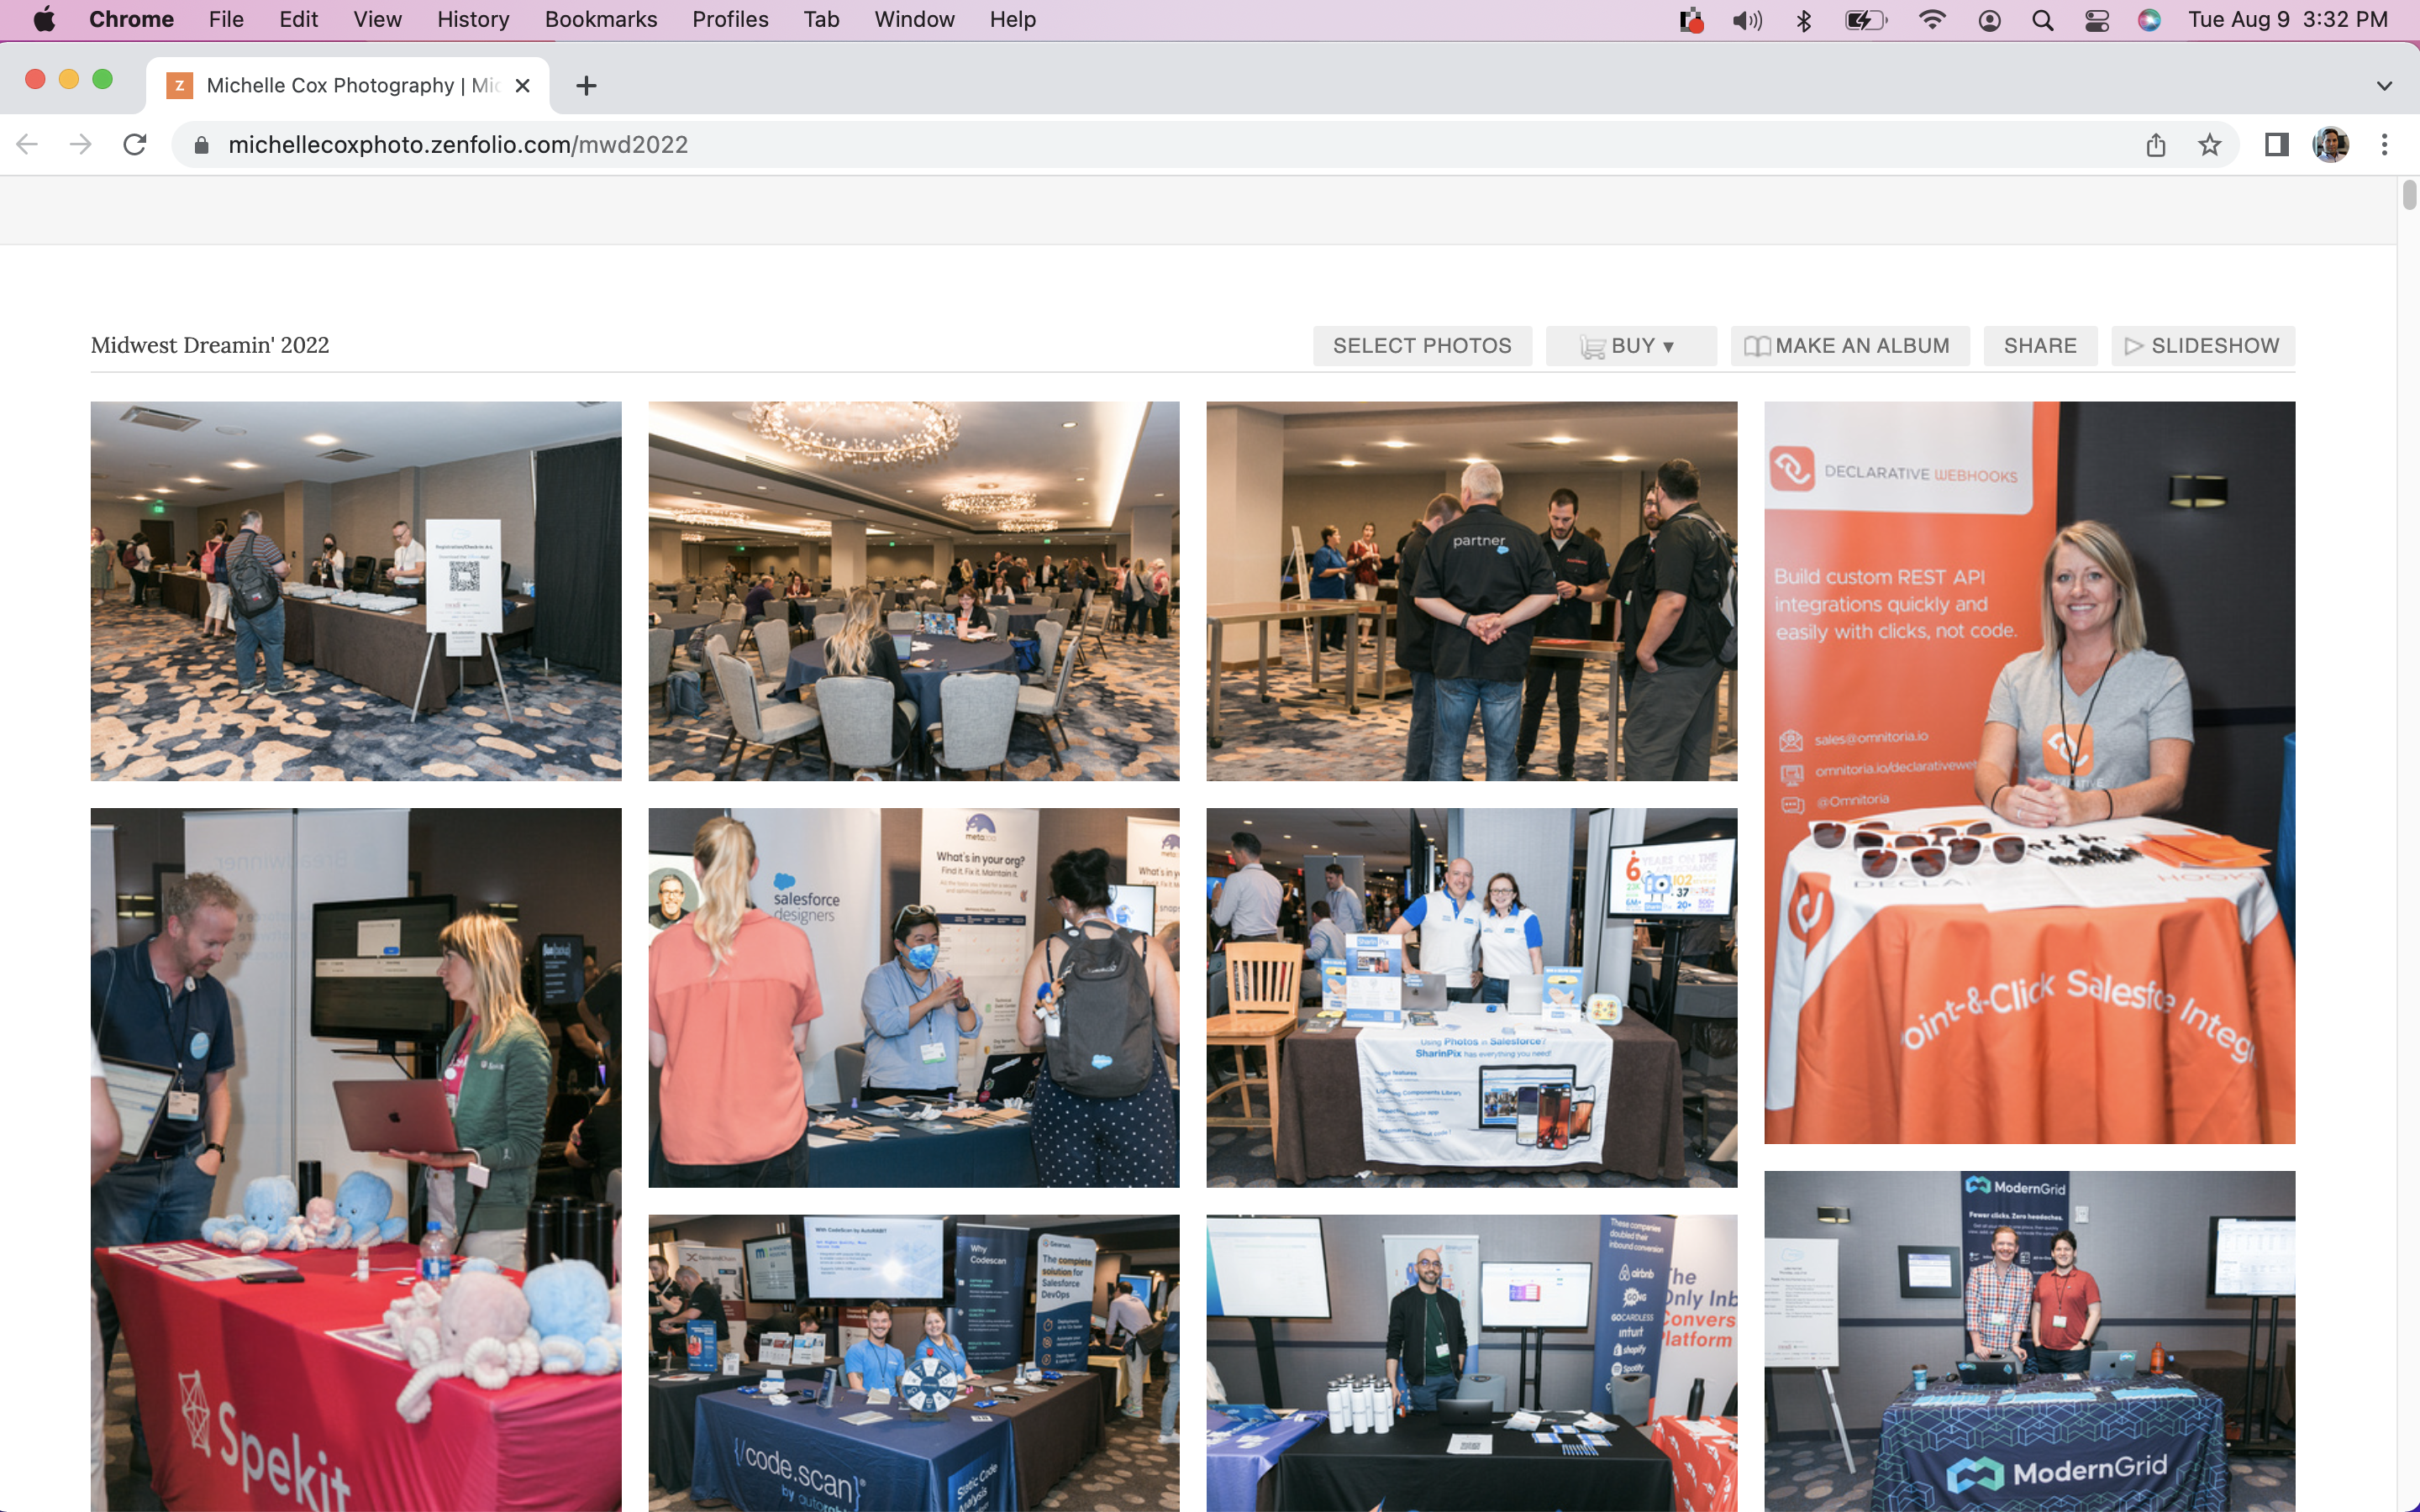
Task: Open the Help menu
Action: click(x=1012, y=20)
